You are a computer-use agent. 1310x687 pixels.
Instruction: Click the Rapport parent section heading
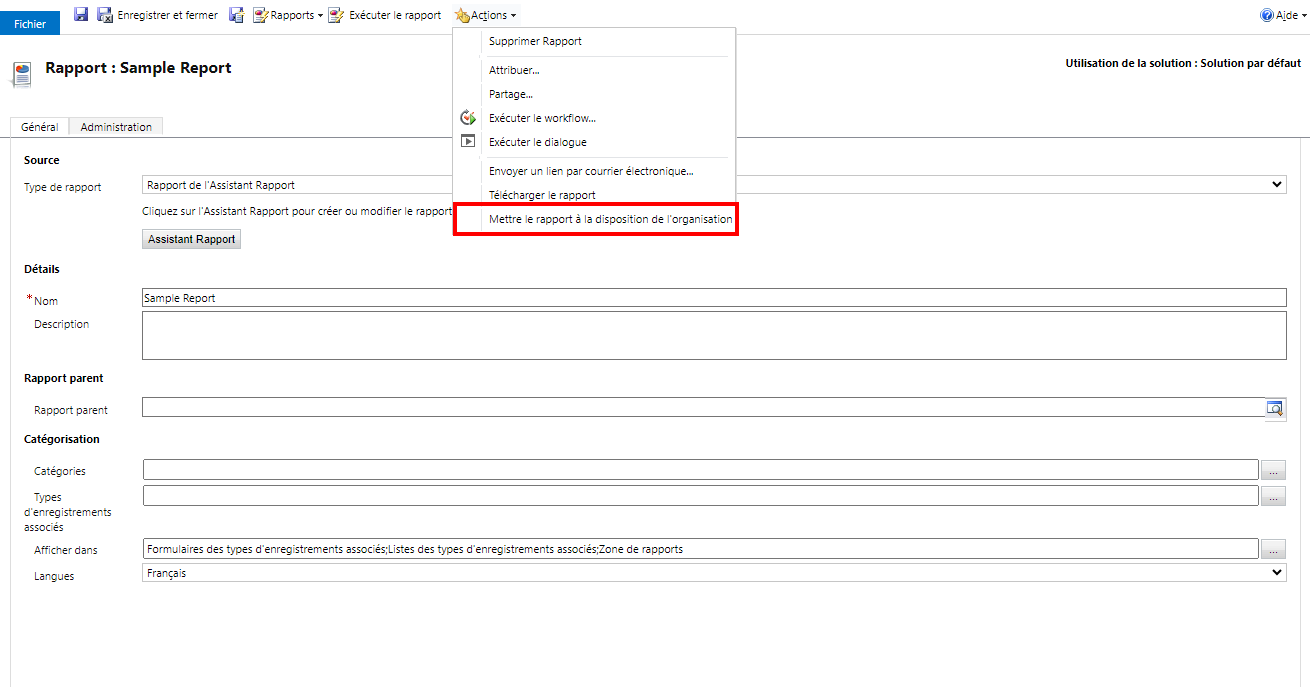point(64,378)
